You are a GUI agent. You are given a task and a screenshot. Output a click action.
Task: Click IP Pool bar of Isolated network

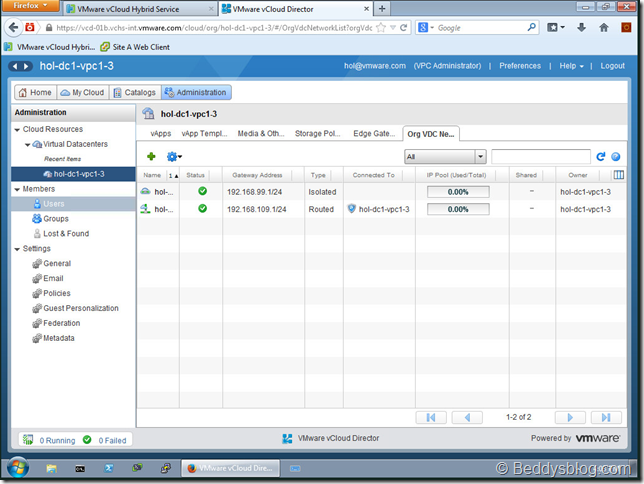(458, 192)
